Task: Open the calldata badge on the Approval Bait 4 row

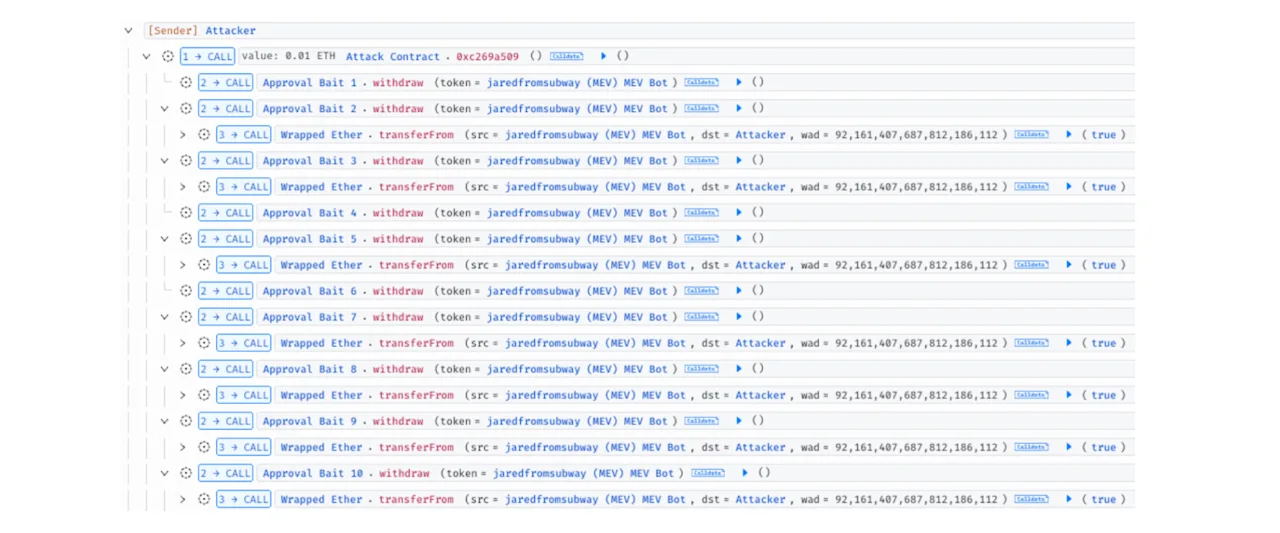Action: (701, 213)
